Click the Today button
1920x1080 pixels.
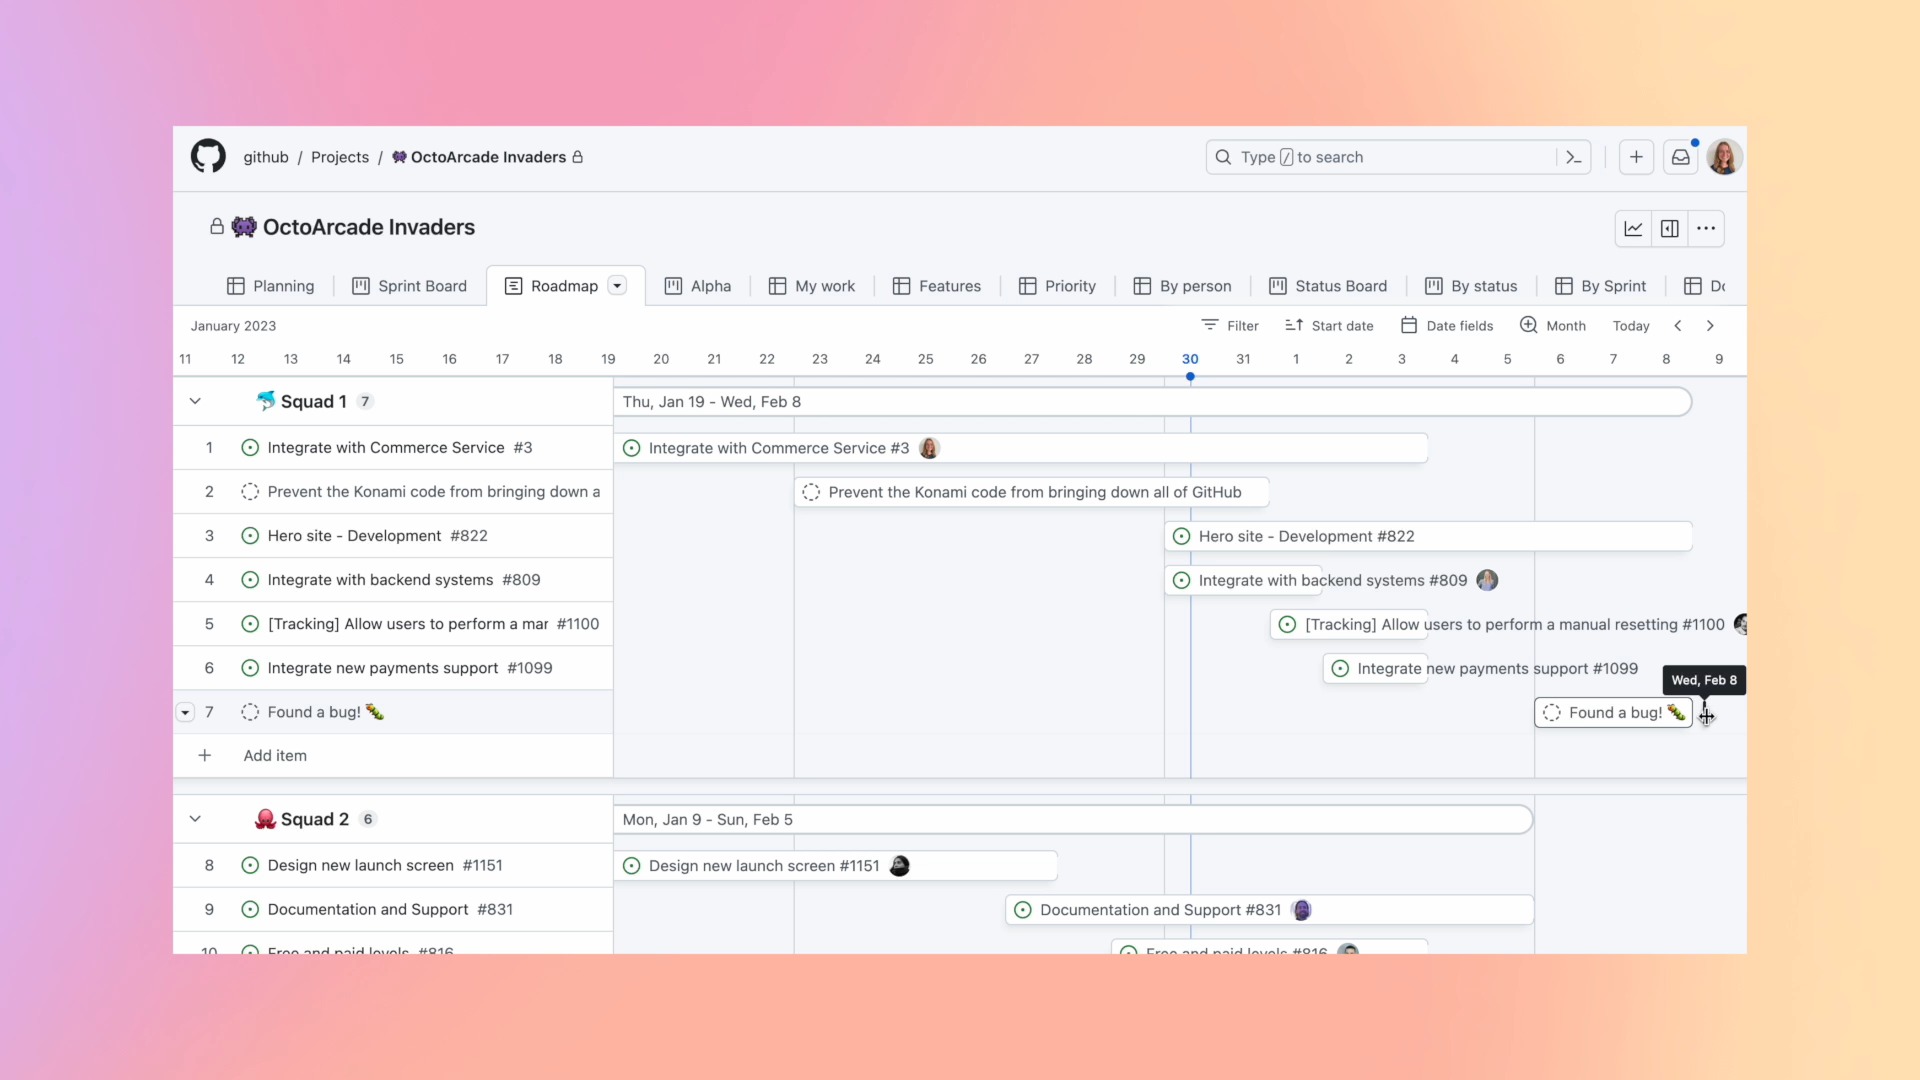tap(1630, 326)
